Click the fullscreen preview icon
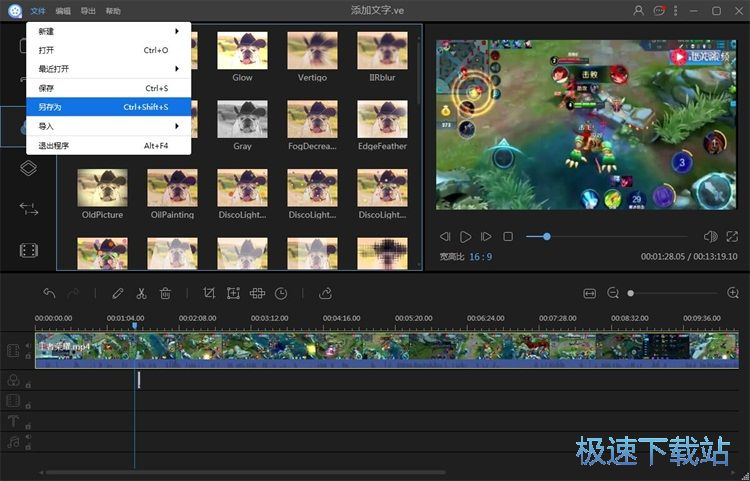This screenshot has width=750, height=481. point(732,236)
